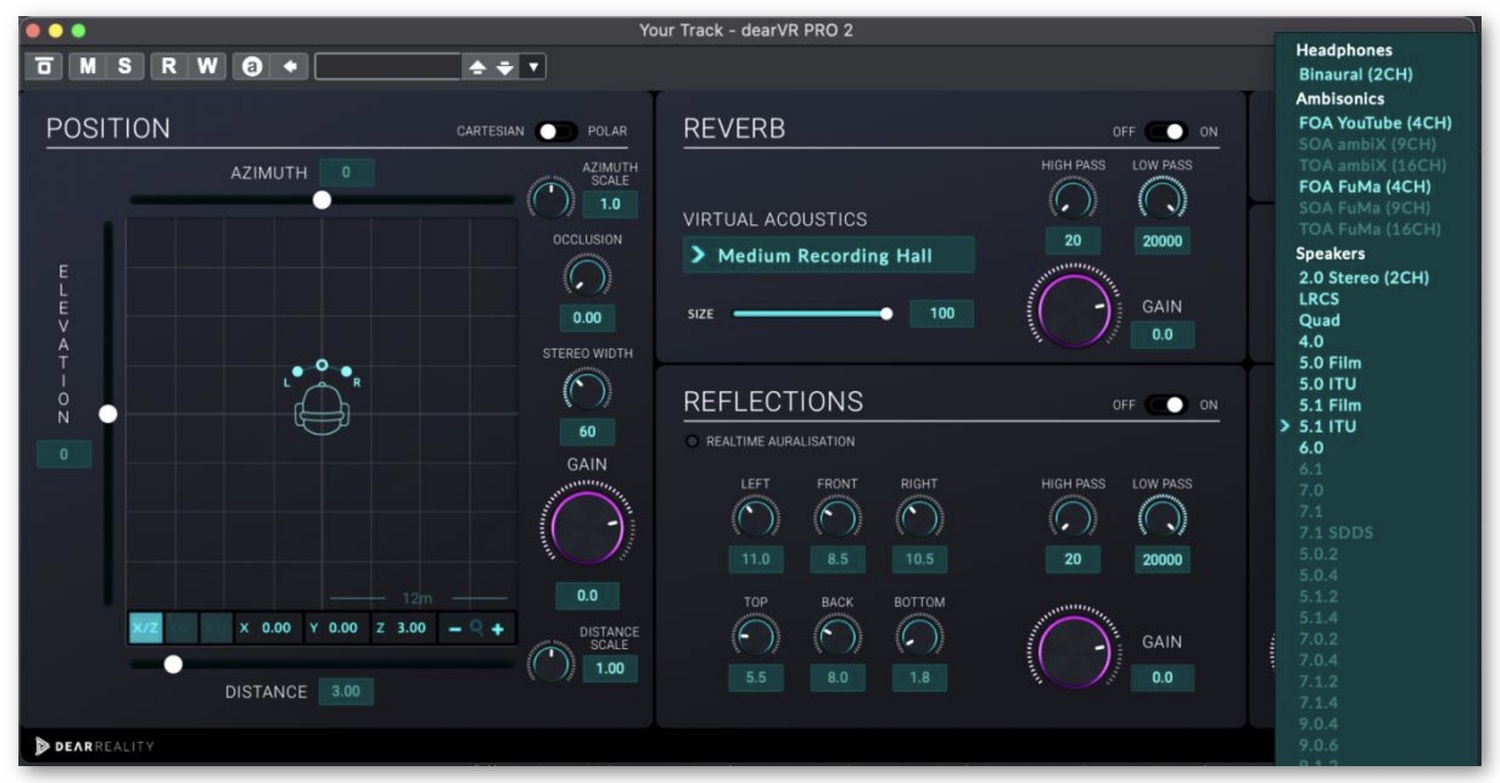Click the reverb Size value 100
This screenshot has height=783, width=1500.
[x=942, y=313]
